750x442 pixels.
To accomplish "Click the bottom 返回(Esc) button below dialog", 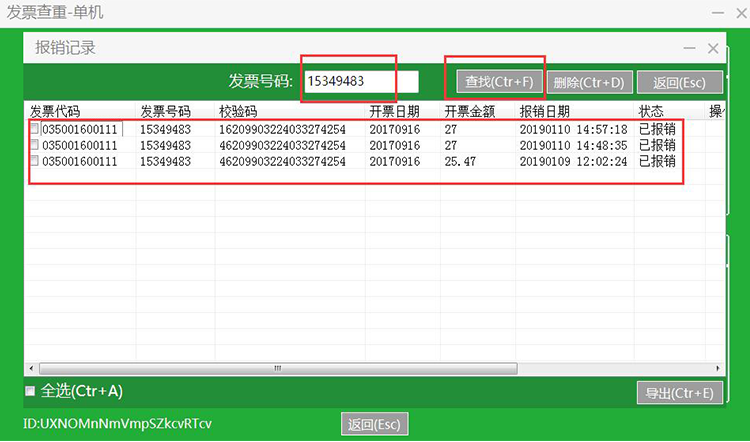I will click(x=374, y=424).
